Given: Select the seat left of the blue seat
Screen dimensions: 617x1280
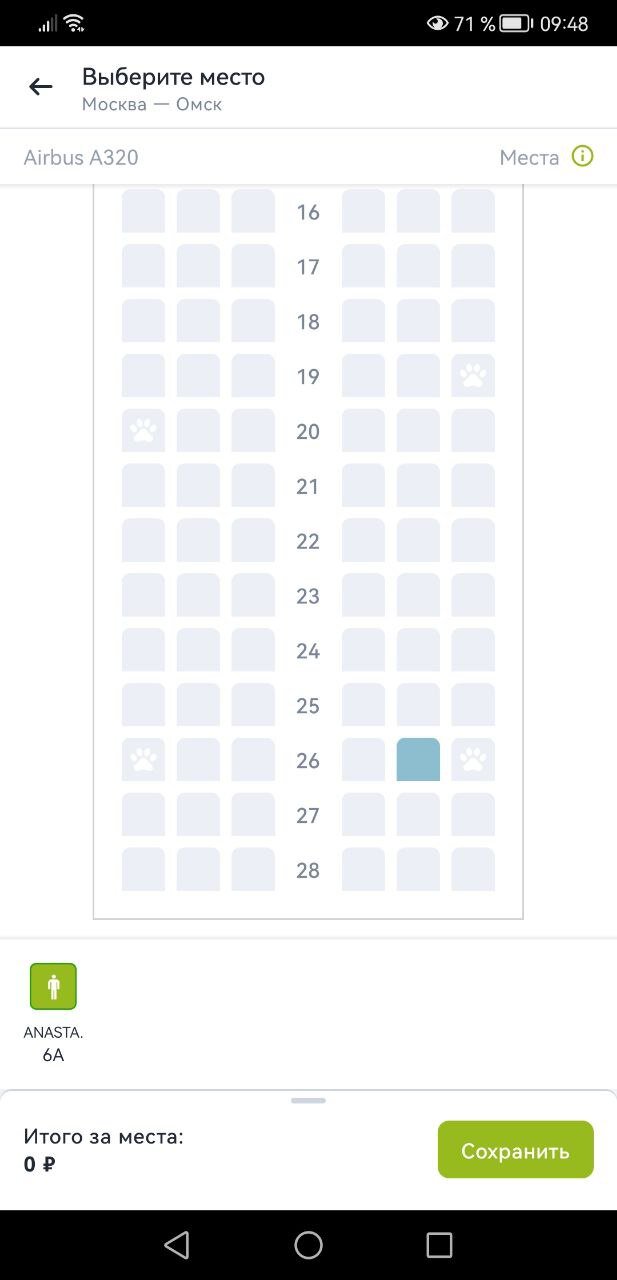Looking at the screenshot, I should (x=363, y=760).
